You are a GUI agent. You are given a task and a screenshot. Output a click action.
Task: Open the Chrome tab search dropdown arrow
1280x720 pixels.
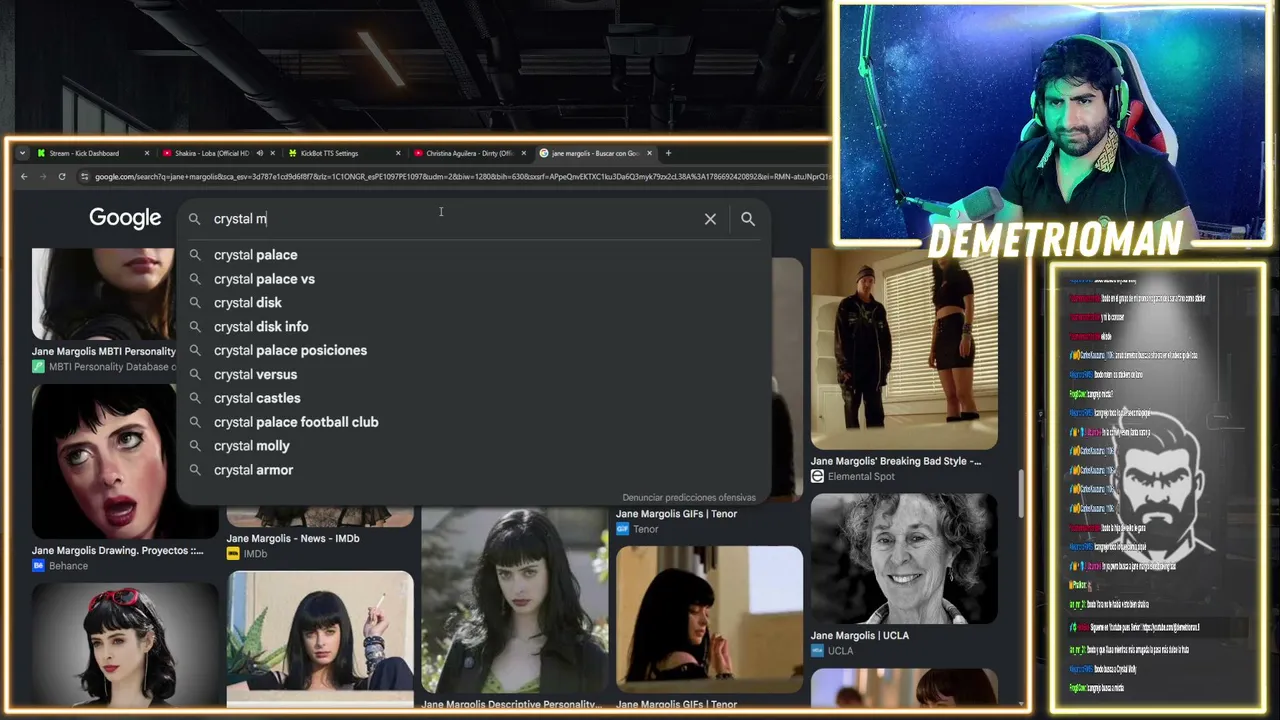click(22, 153)
